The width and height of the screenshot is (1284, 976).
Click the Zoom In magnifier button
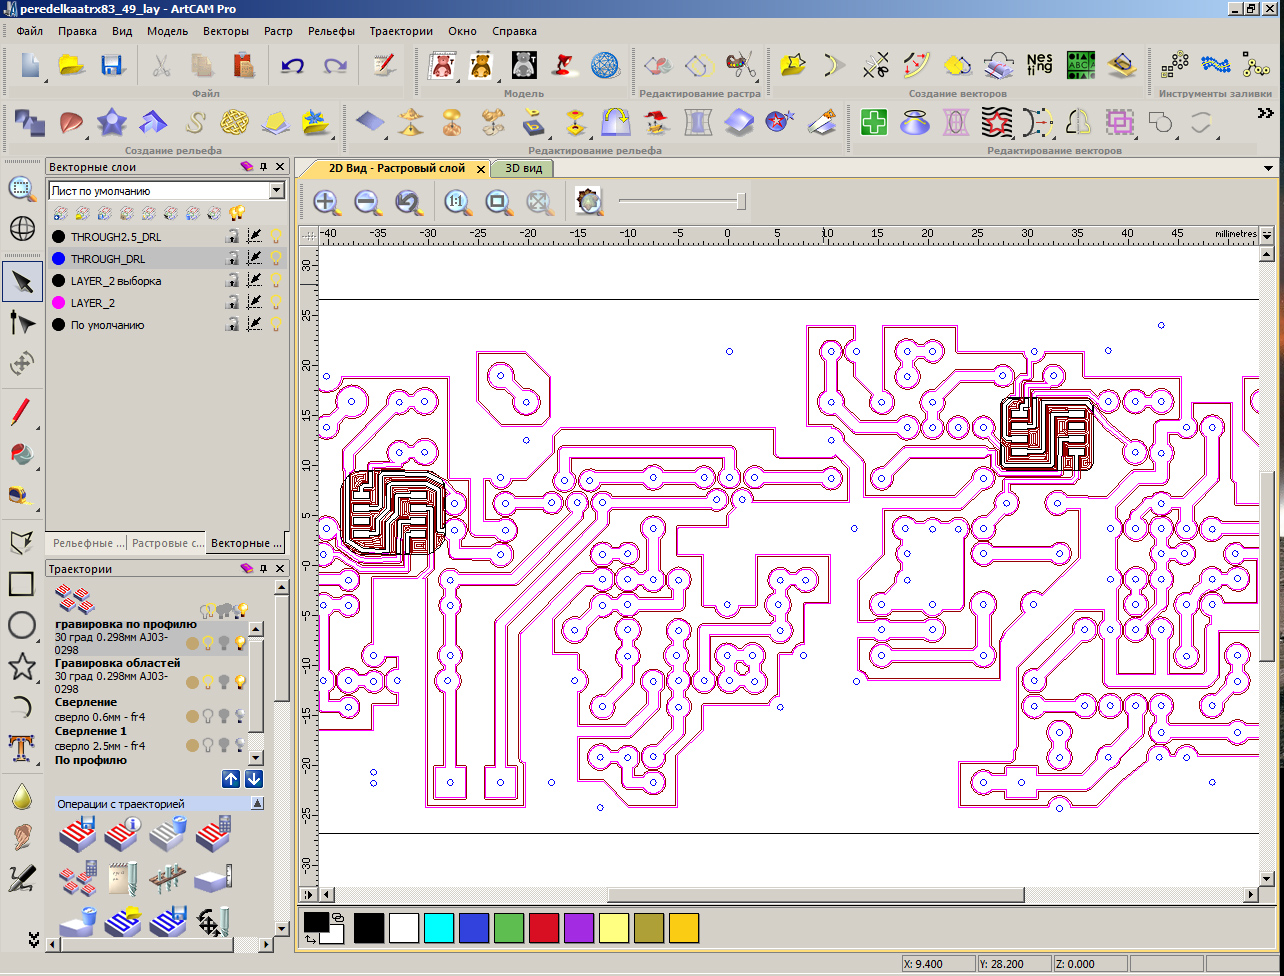pyautogui.click(x=326, y=202)
